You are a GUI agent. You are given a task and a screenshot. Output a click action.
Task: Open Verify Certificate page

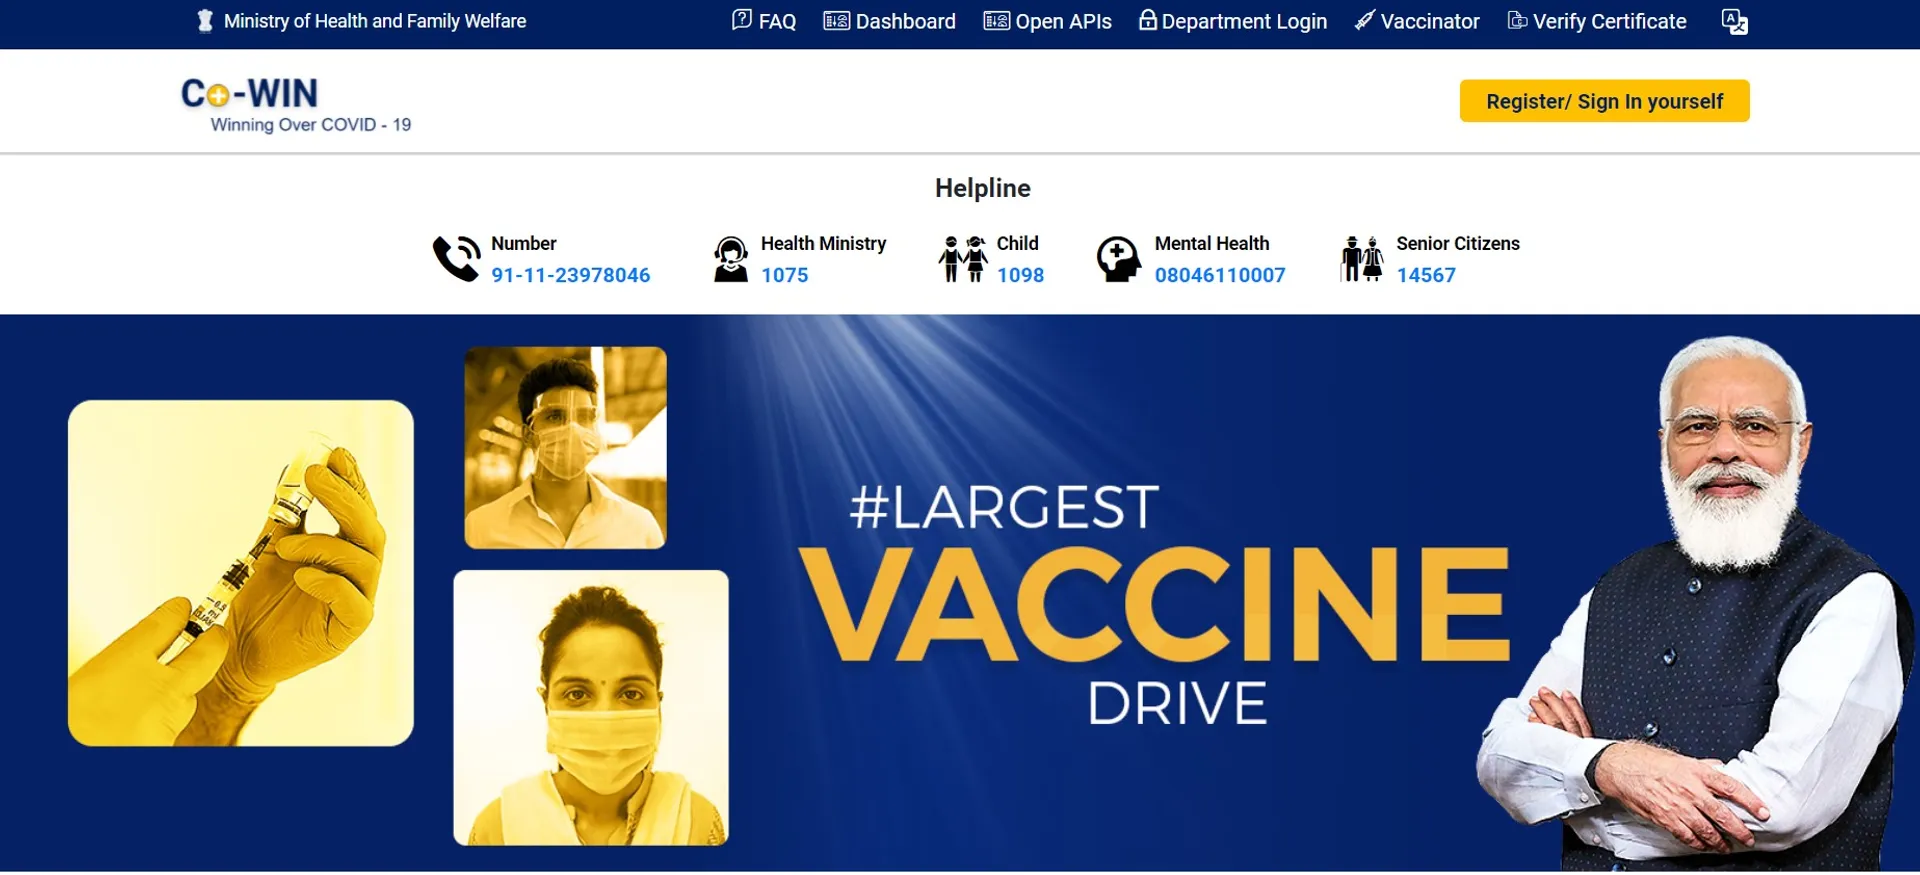click(1609, 21)
